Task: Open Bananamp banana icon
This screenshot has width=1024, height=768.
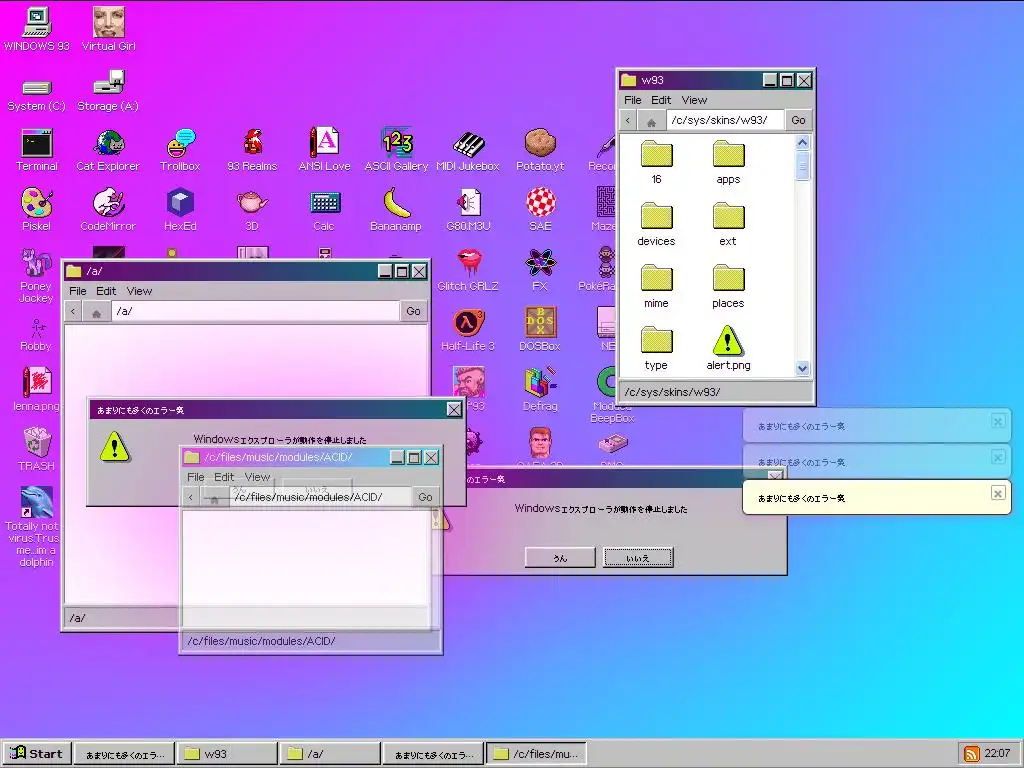Action: [396, 210]
